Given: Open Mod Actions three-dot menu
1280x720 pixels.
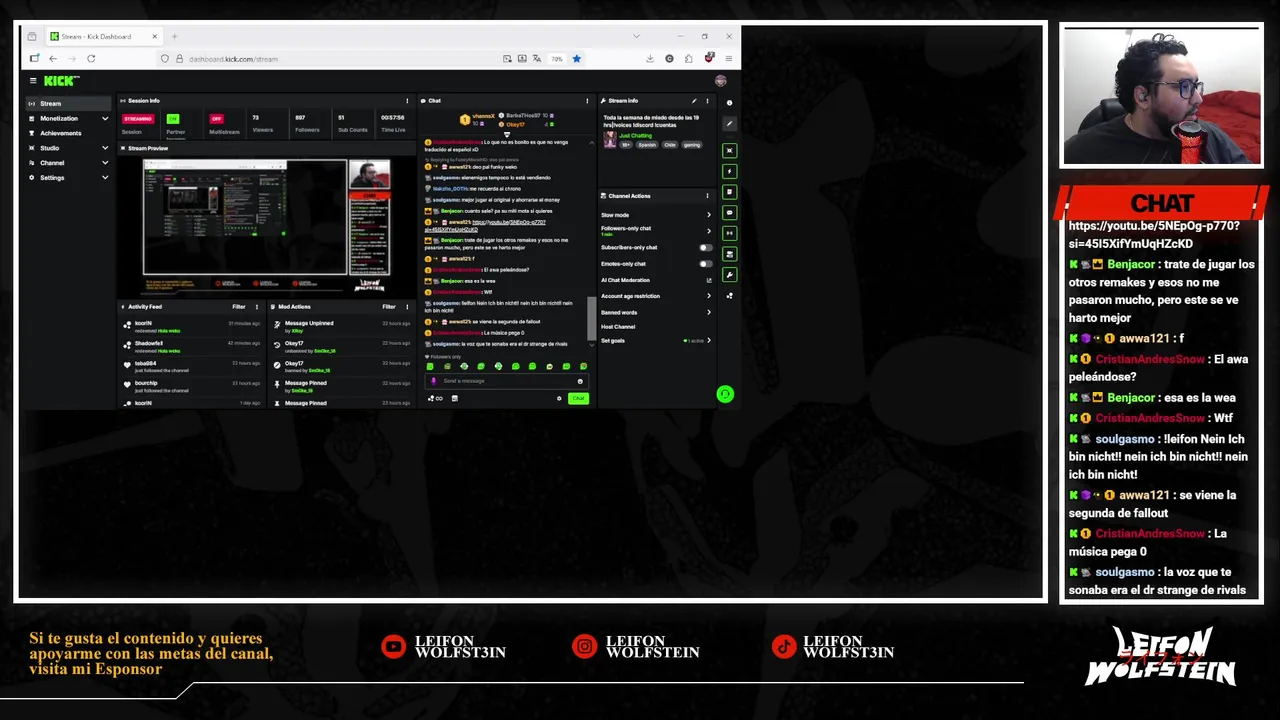Looking at the screenshot, I should tap(407, 307).
